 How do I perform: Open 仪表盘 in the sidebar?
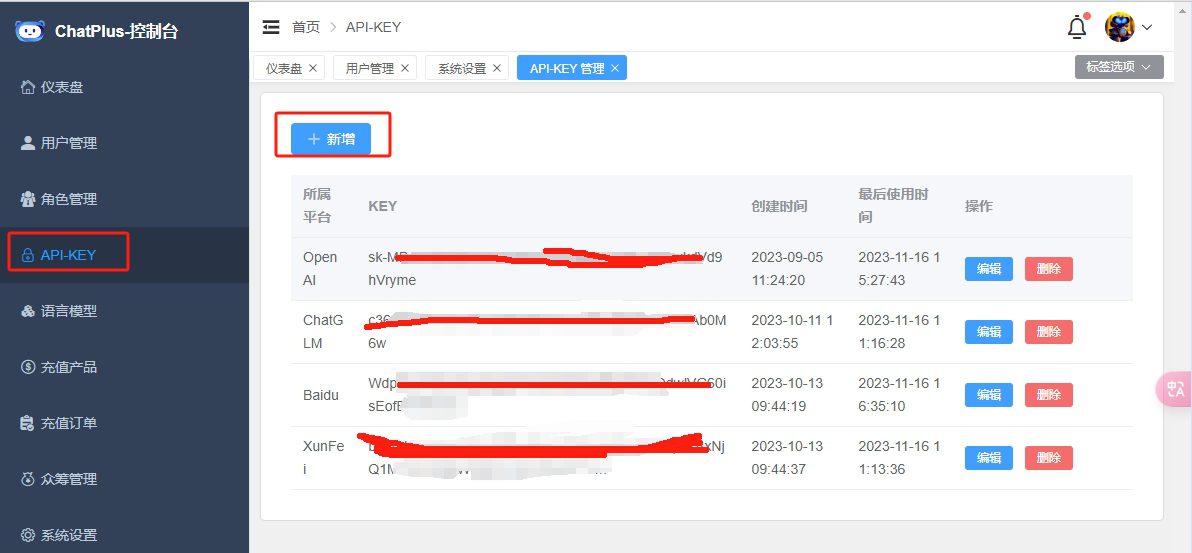tap(61, 87)
